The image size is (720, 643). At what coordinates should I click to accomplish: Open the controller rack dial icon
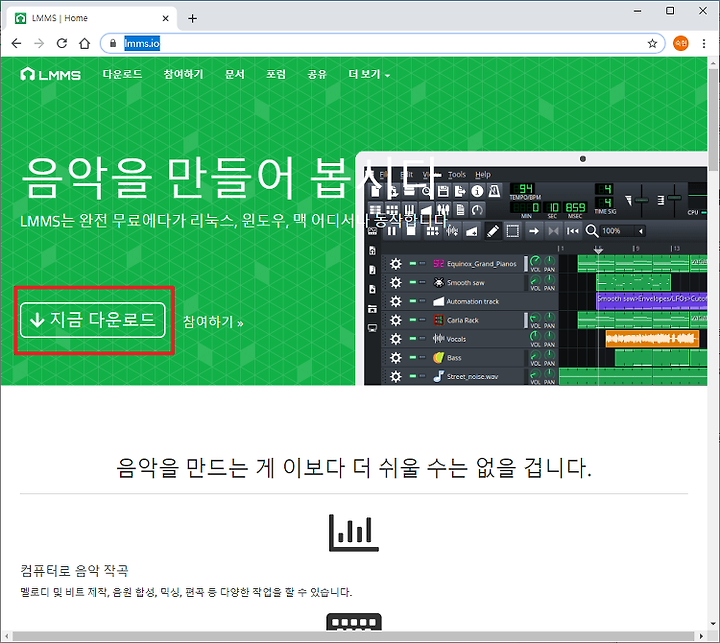[478, 210]
